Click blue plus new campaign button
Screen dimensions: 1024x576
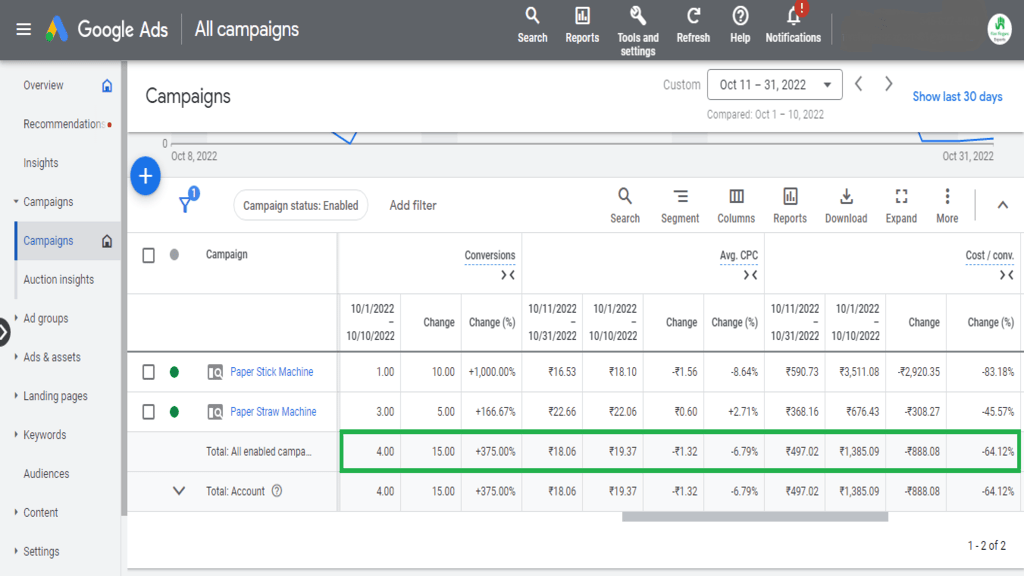click(x=145, y=176)
